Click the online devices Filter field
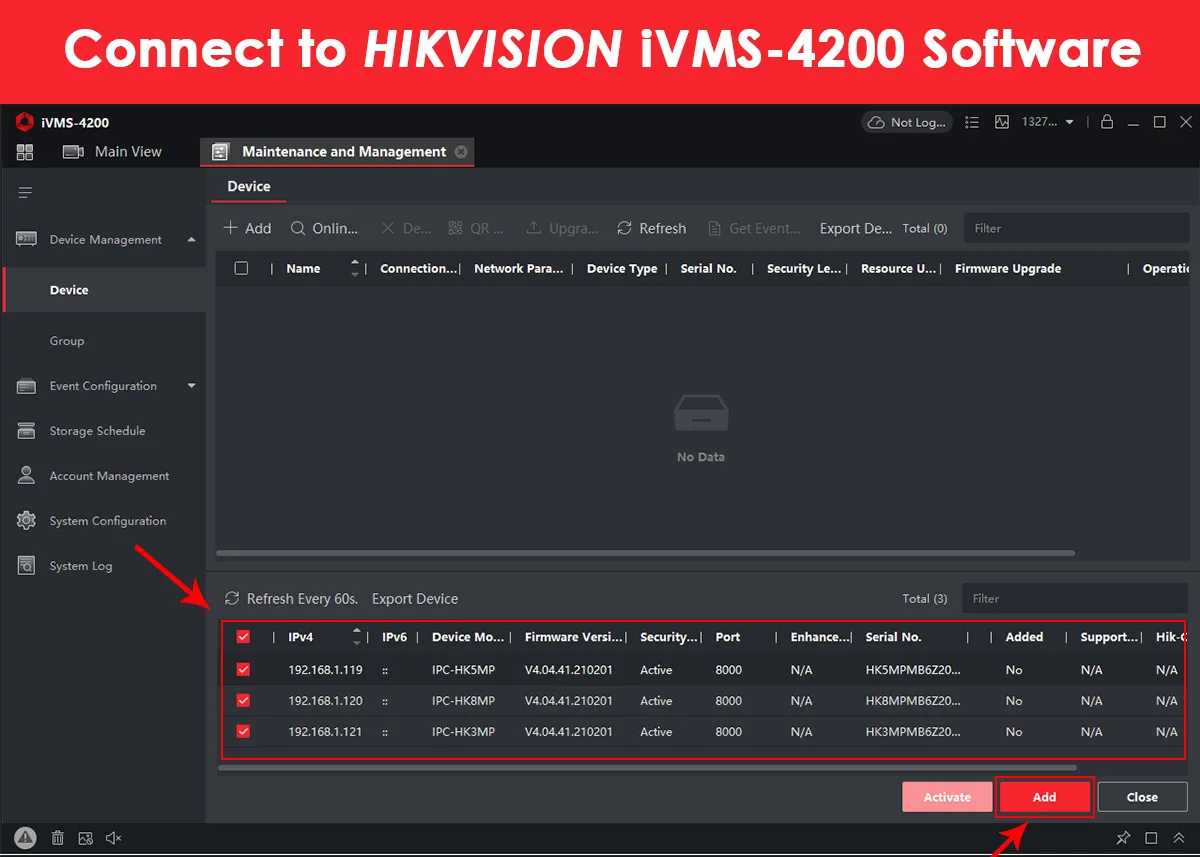 pyautogui.click(x=1075, y=598)
